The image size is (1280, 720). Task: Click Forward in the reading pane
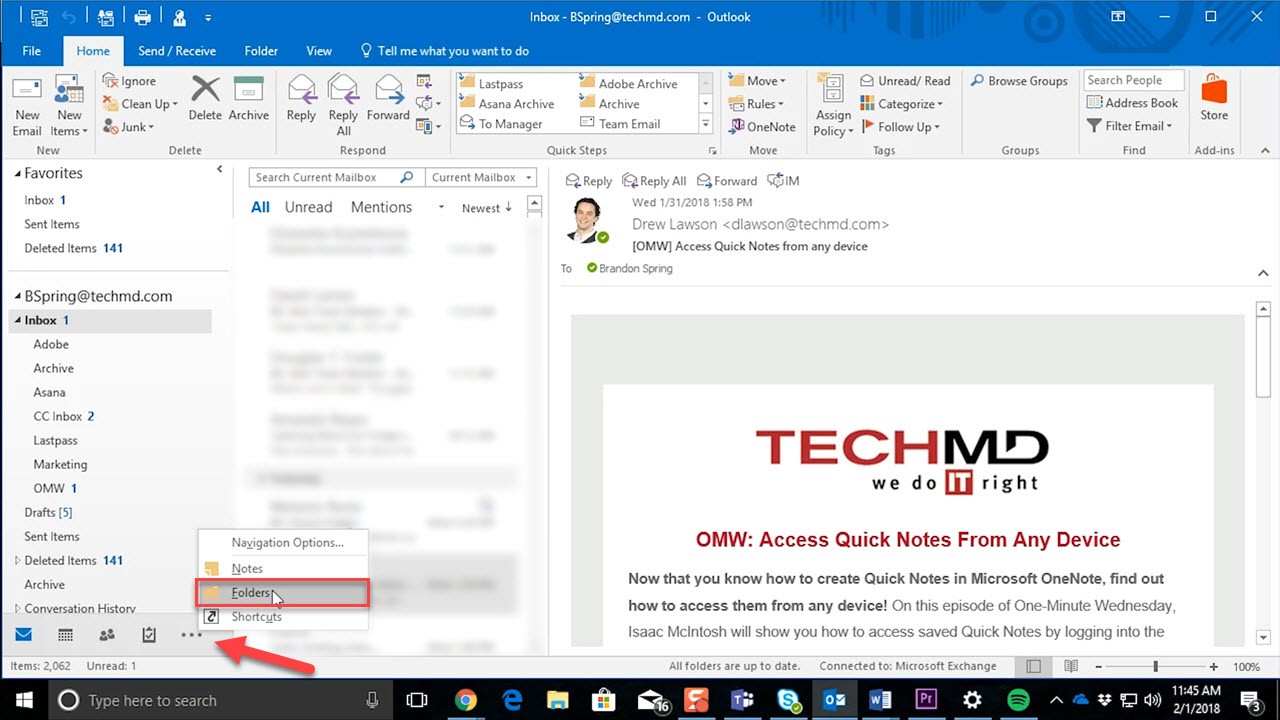click(727, 181)
